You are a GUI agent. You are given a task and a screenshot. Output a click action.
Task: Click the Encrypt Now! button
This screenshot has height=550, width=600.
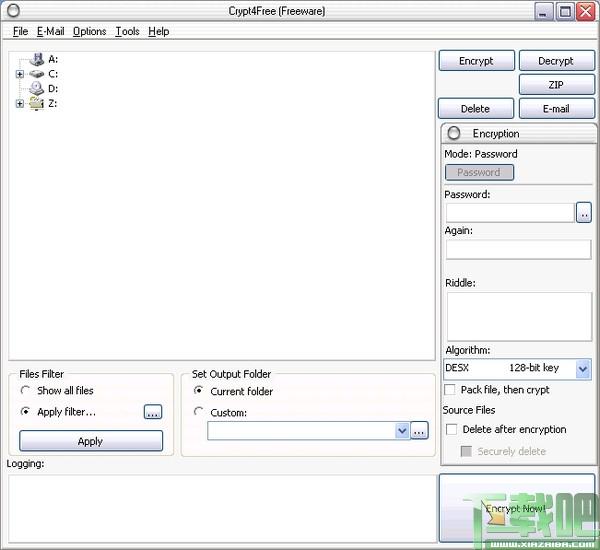pyautogui.click(x=517, y=508)
